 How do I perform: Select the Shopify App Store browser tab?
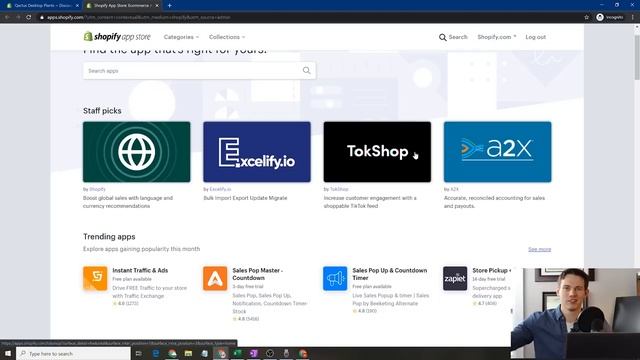pos(121,6)
